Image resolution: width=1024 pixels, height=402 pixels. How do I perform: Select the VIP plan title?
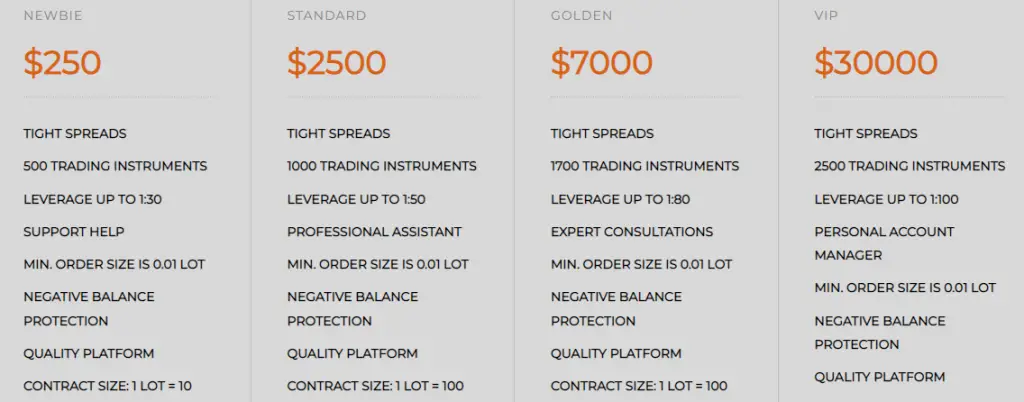[x=825, y=16]
